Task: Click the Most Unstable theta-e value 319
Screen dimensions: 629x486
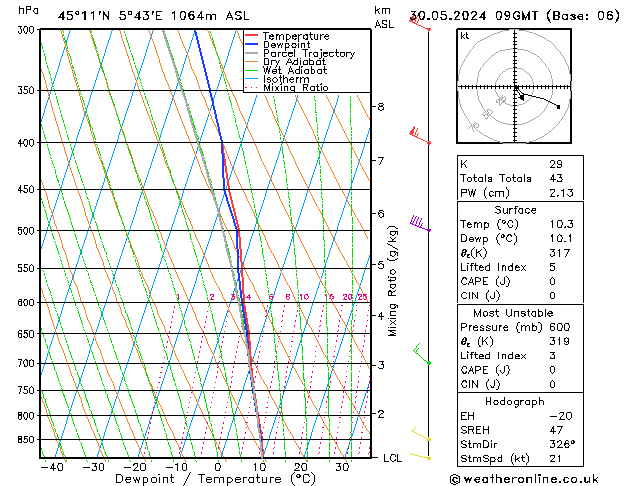Action: (x=560, y=341)
